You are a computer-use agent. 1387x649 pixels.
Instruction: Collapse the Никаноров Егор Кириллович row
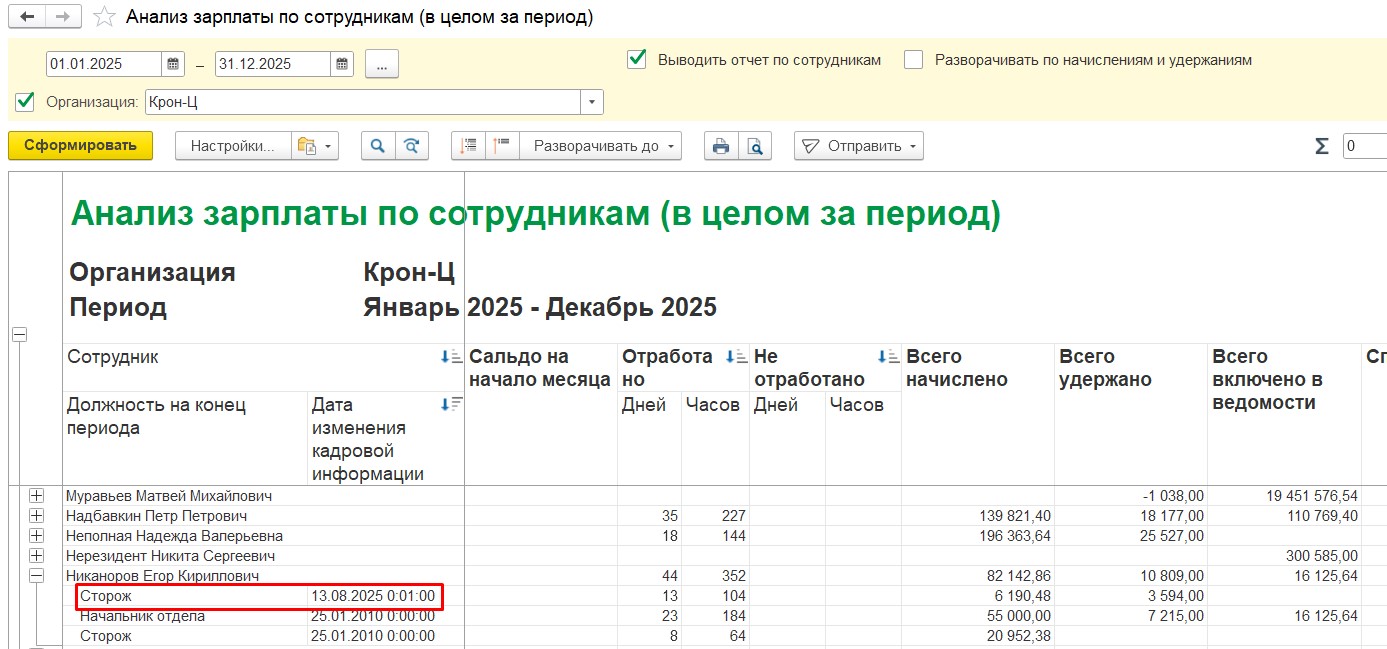[x=37, y=576]
